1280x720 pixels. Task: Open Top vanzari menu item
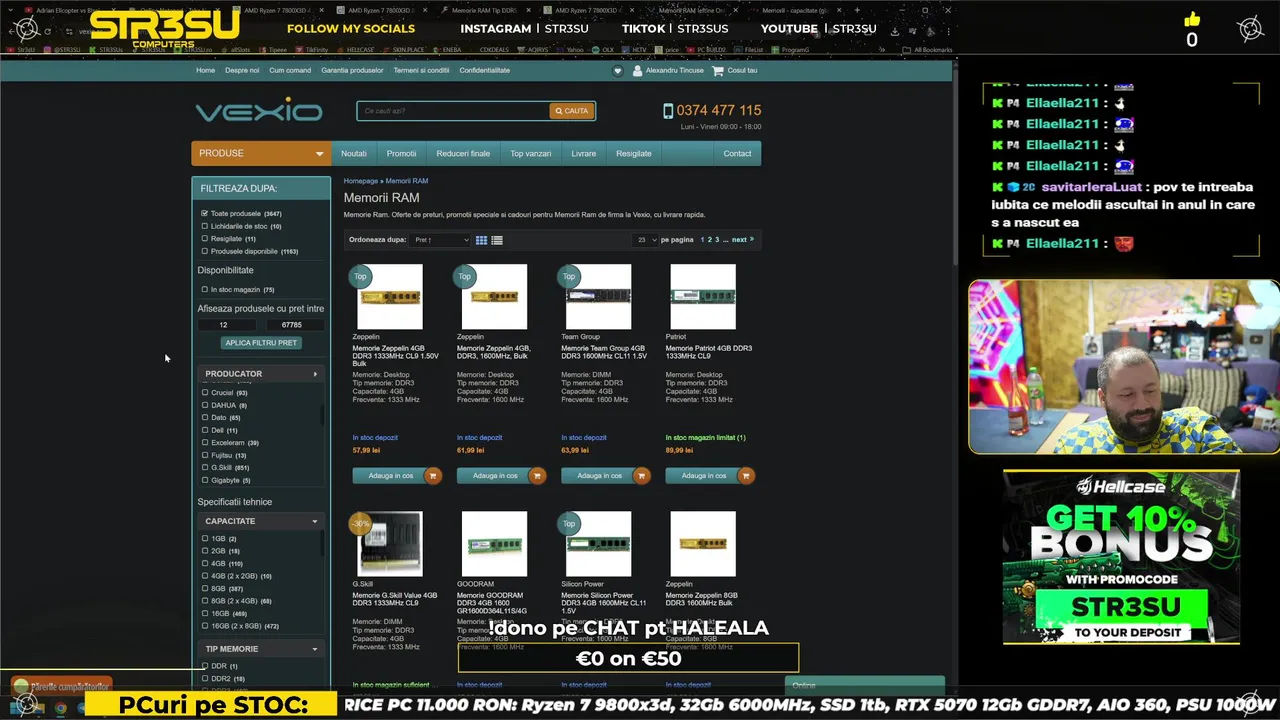531,153
